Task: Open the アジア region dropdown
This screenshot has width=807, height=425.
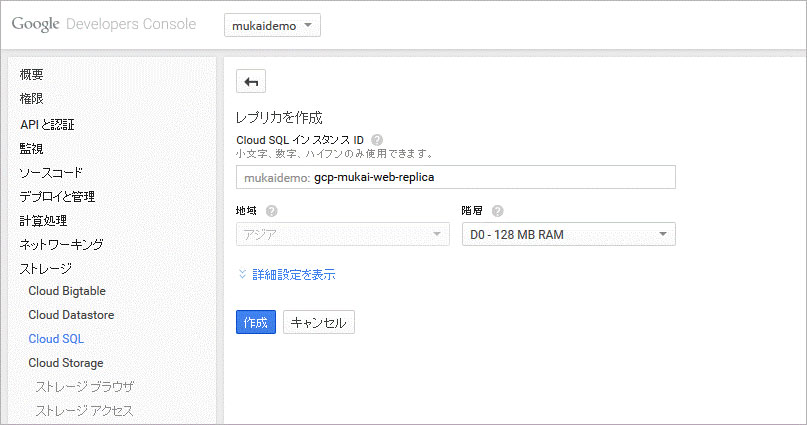Action: [343, 235]
